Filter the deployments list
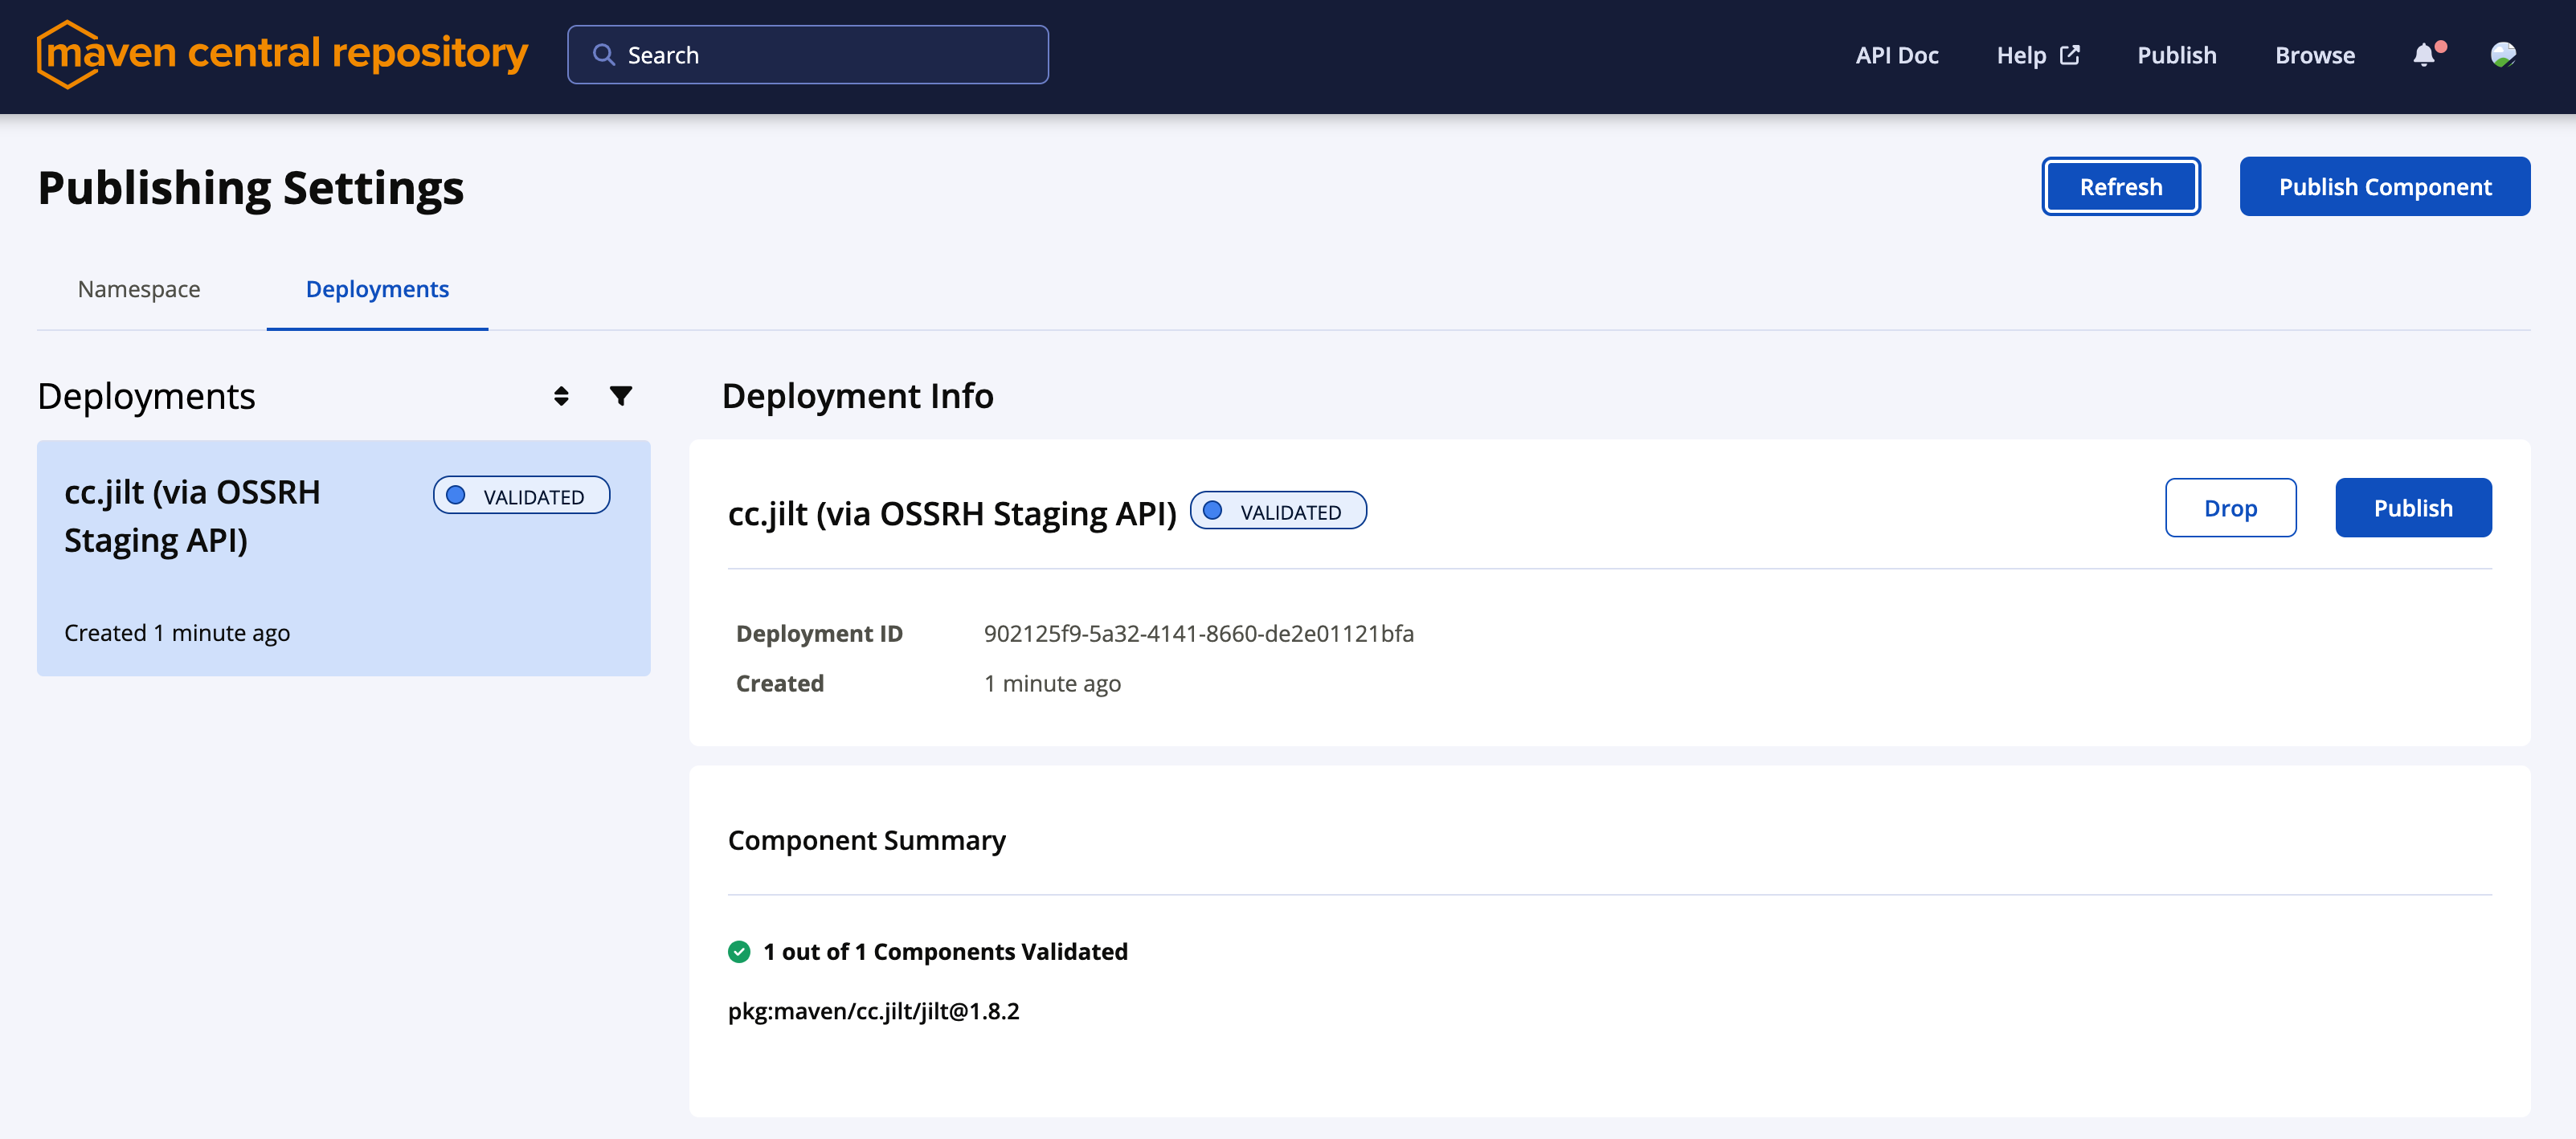 621,396
